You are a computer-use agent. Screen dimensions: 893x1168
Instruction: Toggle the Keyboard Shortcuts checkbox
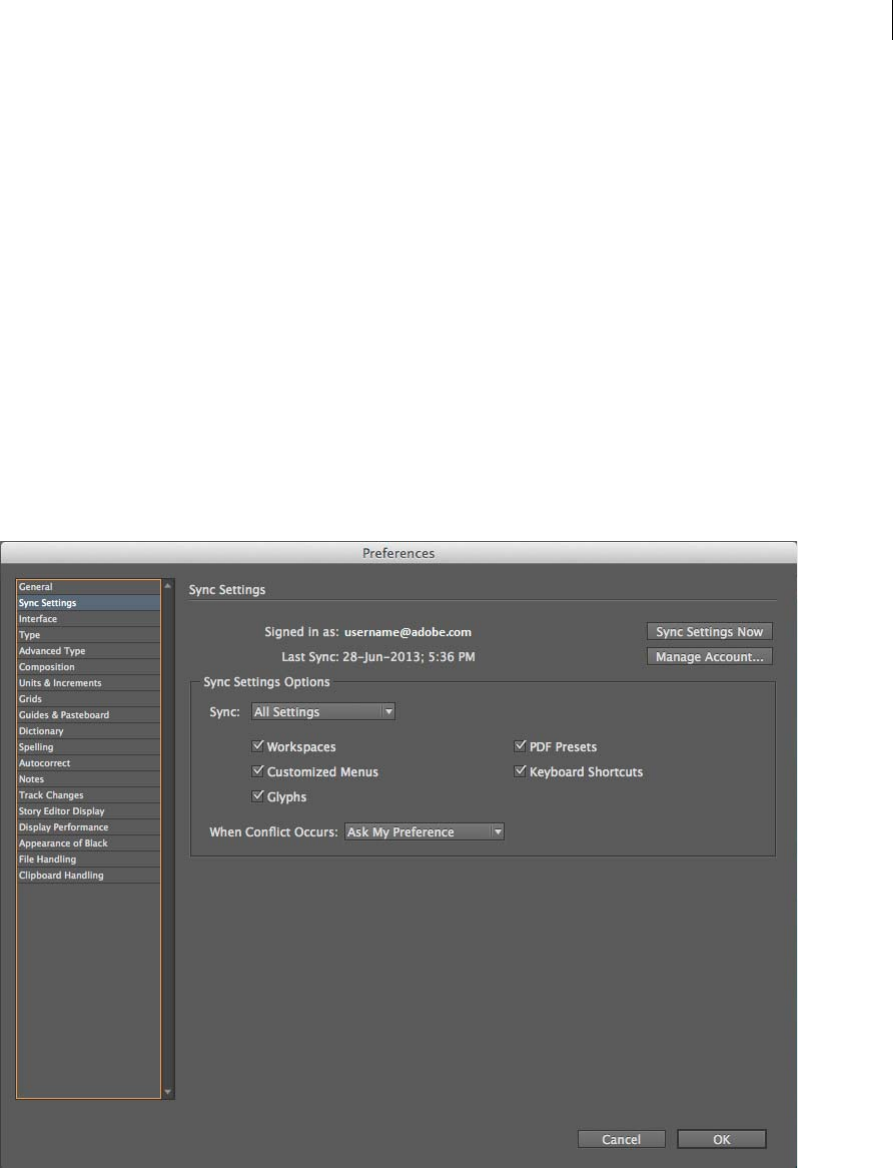520,771
